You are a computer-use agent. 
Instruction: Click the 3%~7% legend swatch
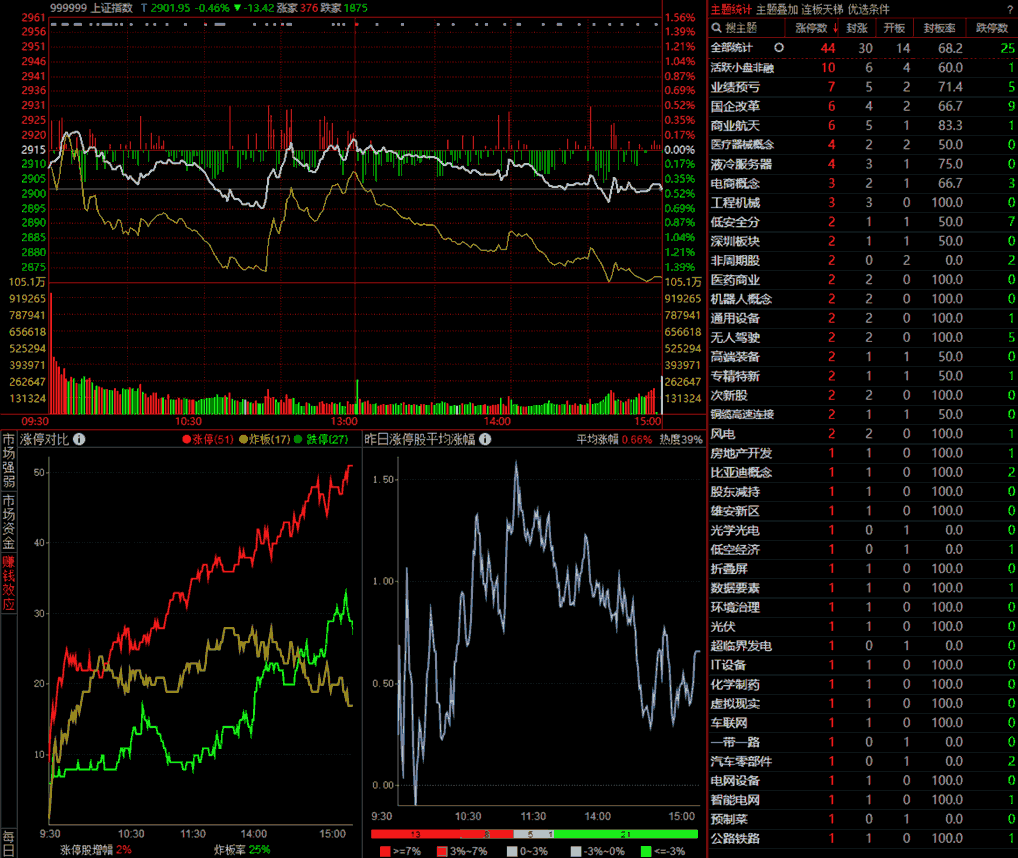442,851
